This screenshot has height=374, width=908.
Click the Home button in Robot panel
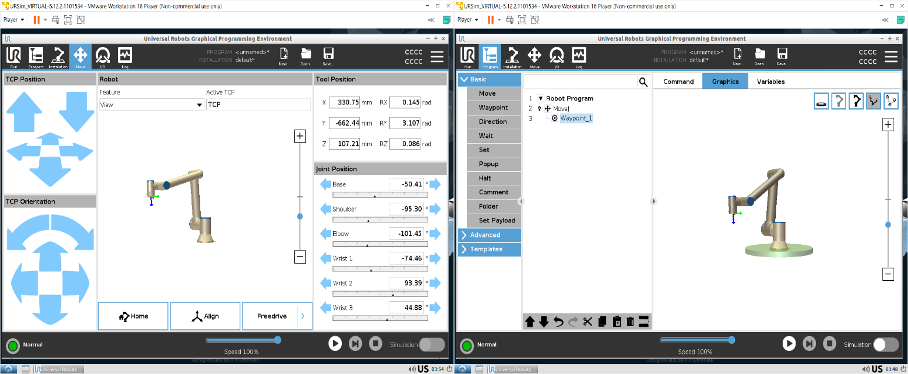coord(133,316)
